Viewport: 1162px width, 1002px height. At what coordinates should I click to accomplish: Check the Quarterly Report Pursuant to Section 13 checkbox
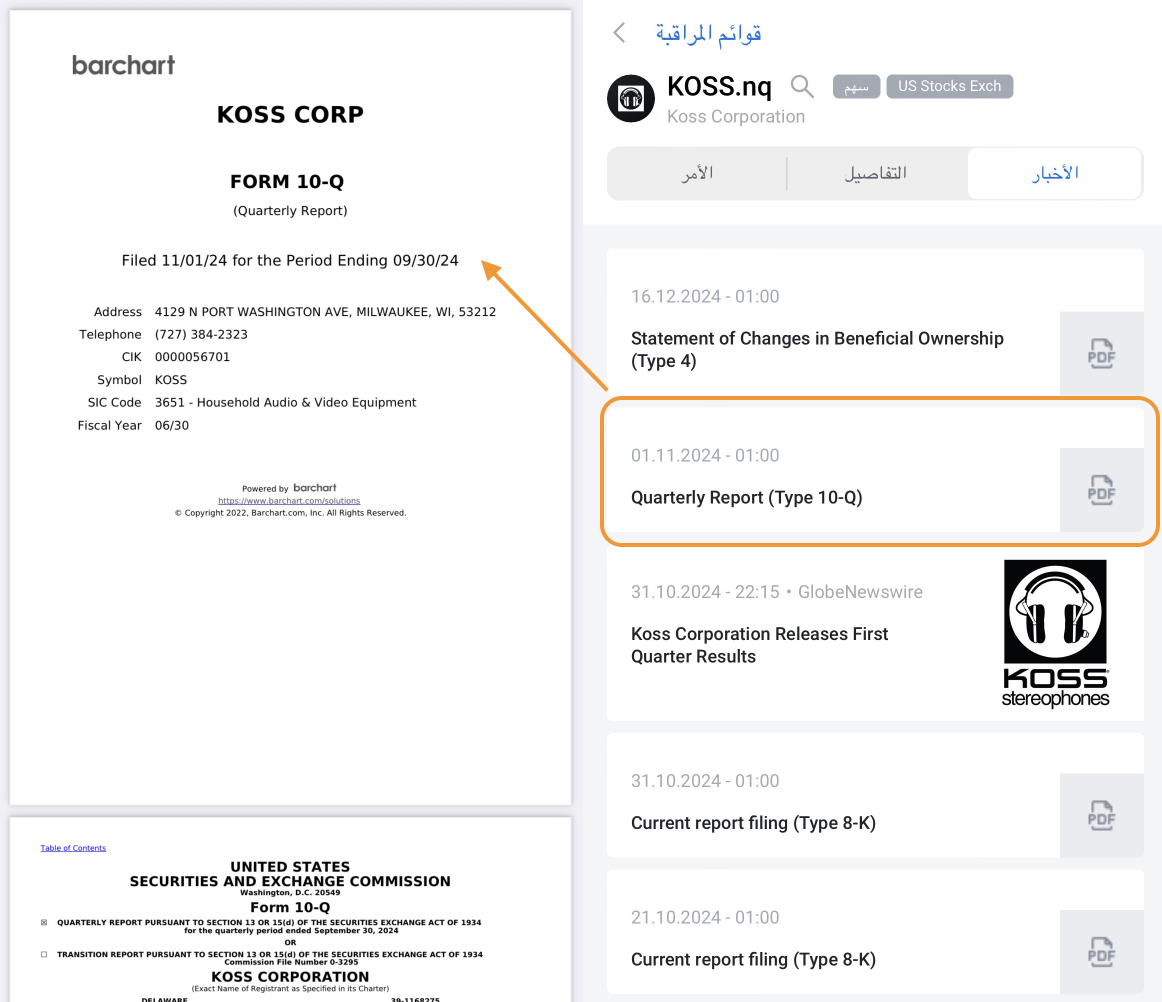click(x=44, y=923)
